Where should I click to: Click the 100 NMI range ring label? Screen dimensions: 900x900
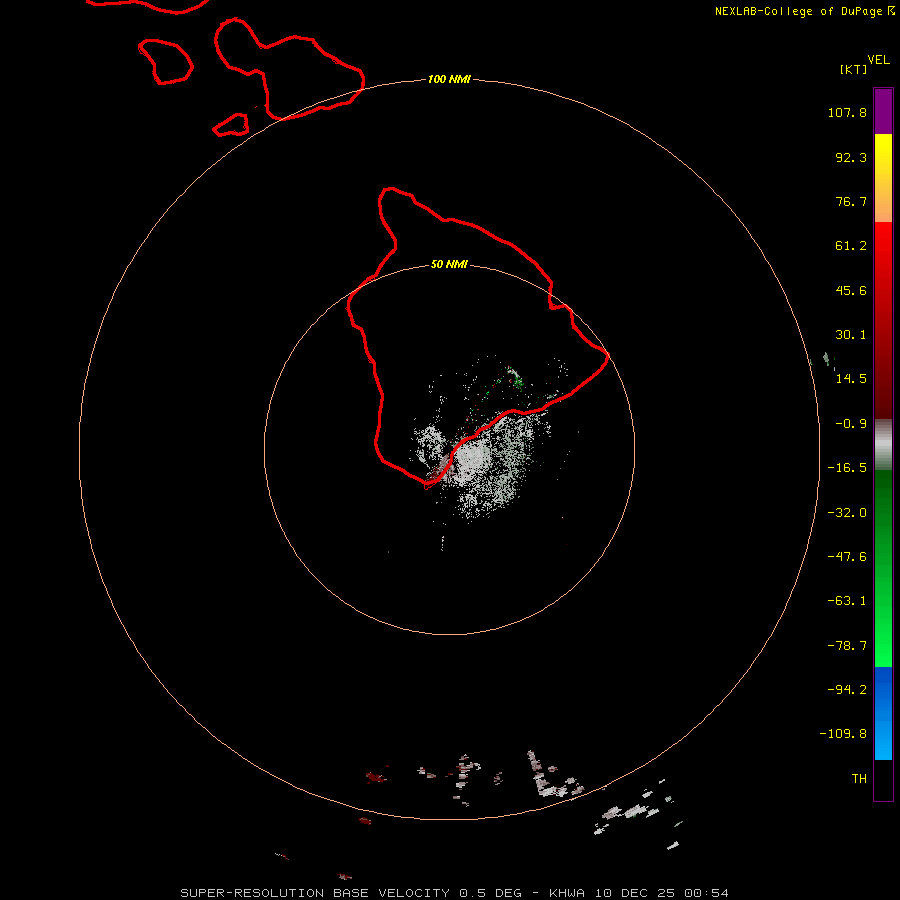(449, 79)
